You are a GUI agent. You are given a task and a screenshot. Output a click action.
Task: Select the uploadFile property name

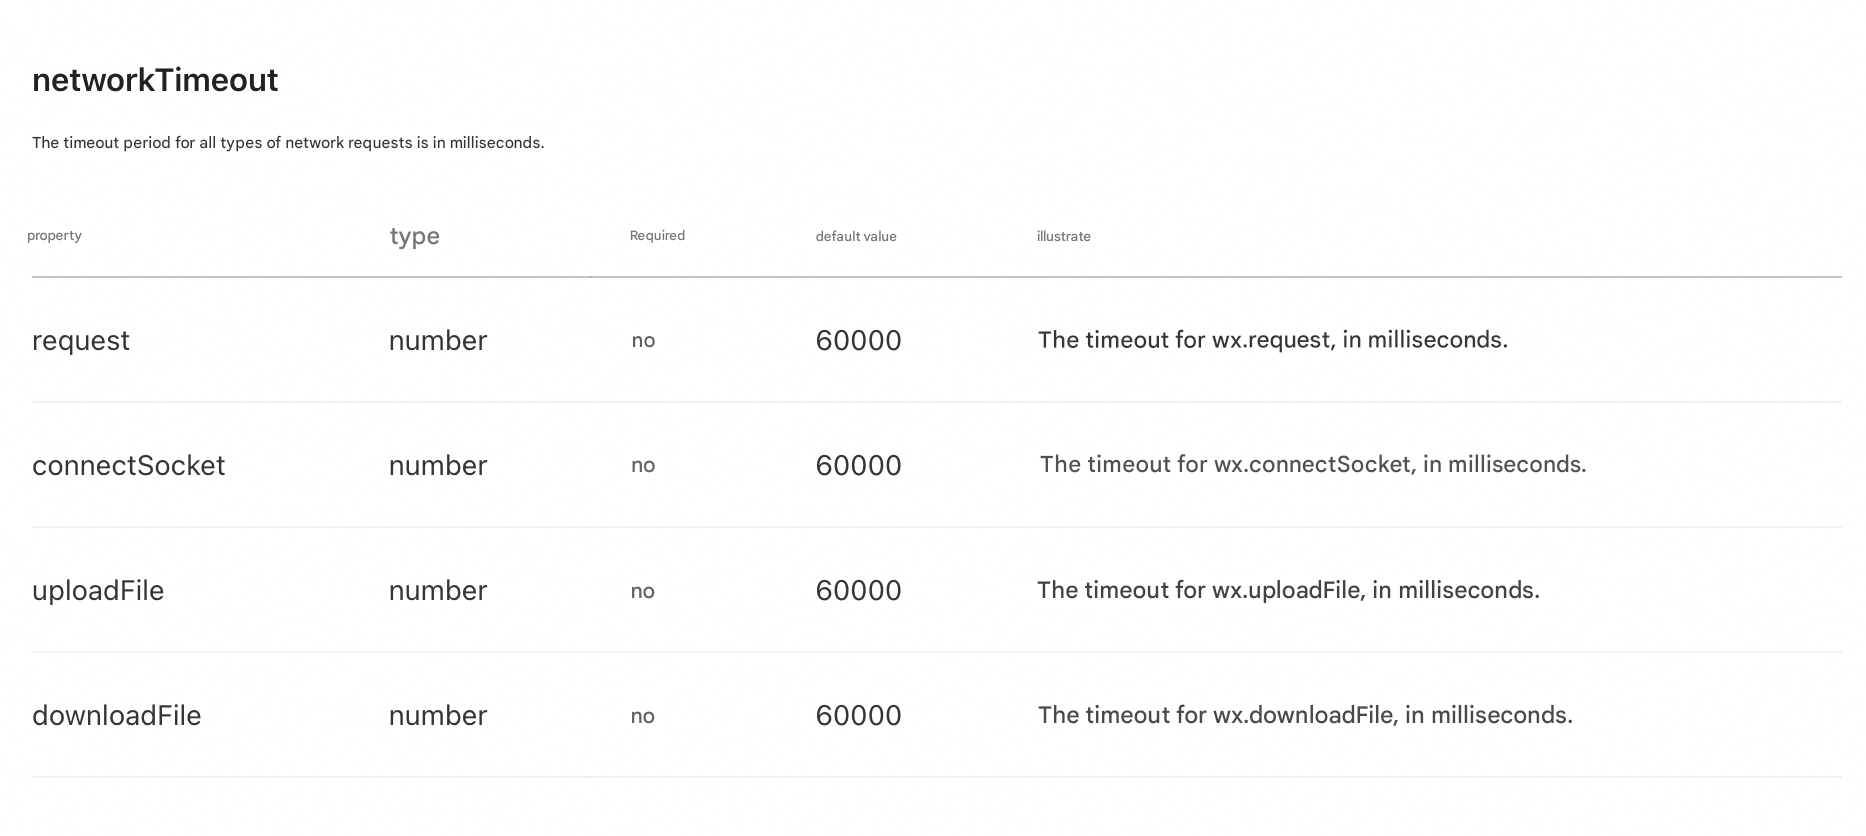(x=98, y=591)
